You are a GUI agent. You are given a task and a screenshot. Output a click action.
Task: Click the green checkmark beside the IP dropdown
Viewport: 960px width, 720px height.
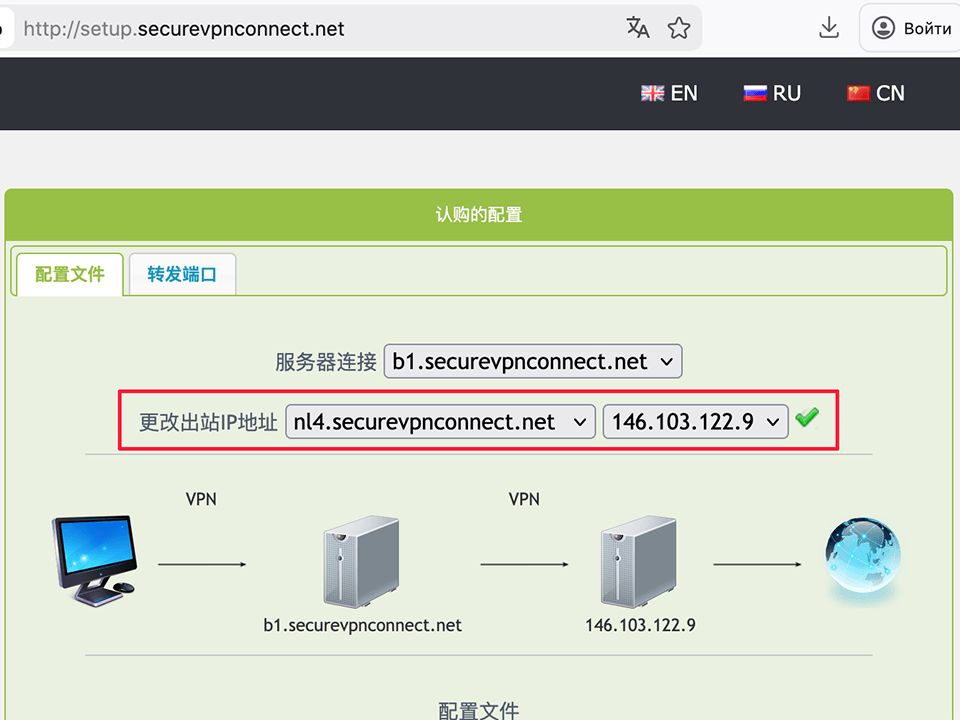[807, 418]
